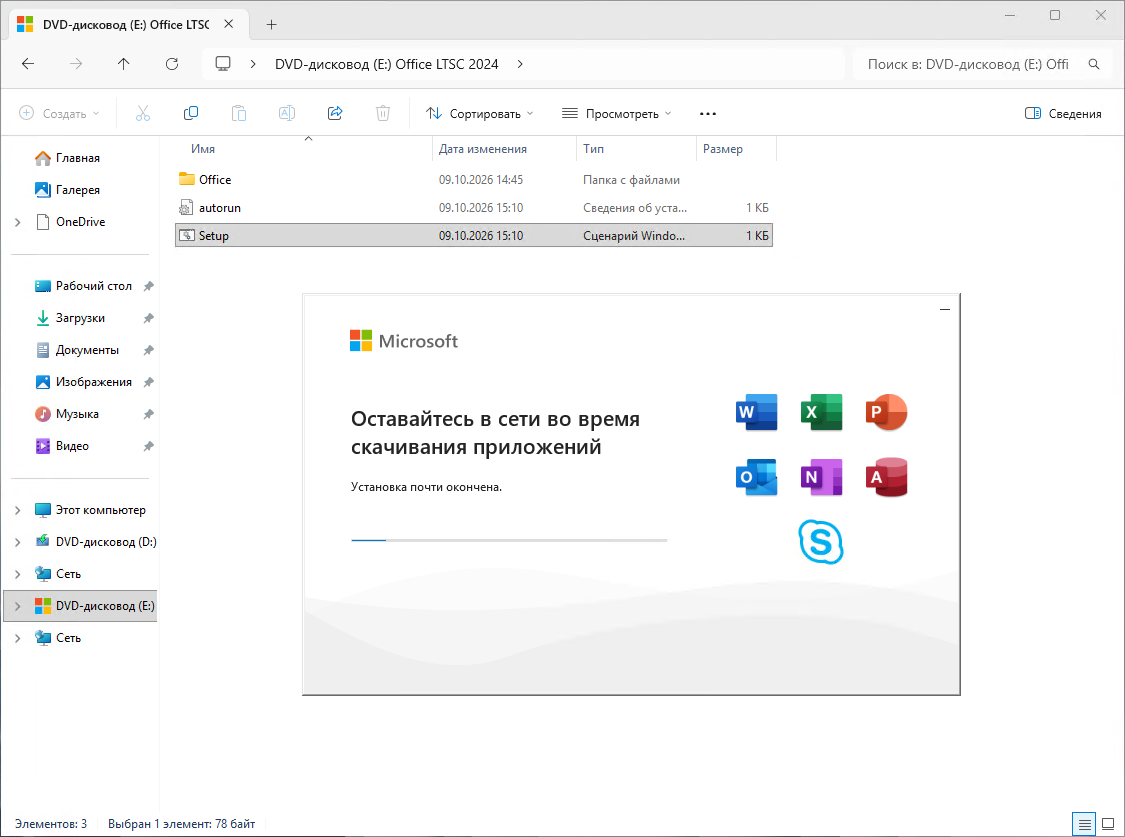
Task: Go up one folder level
Action: pyautogui.click(x=123, y=64)
